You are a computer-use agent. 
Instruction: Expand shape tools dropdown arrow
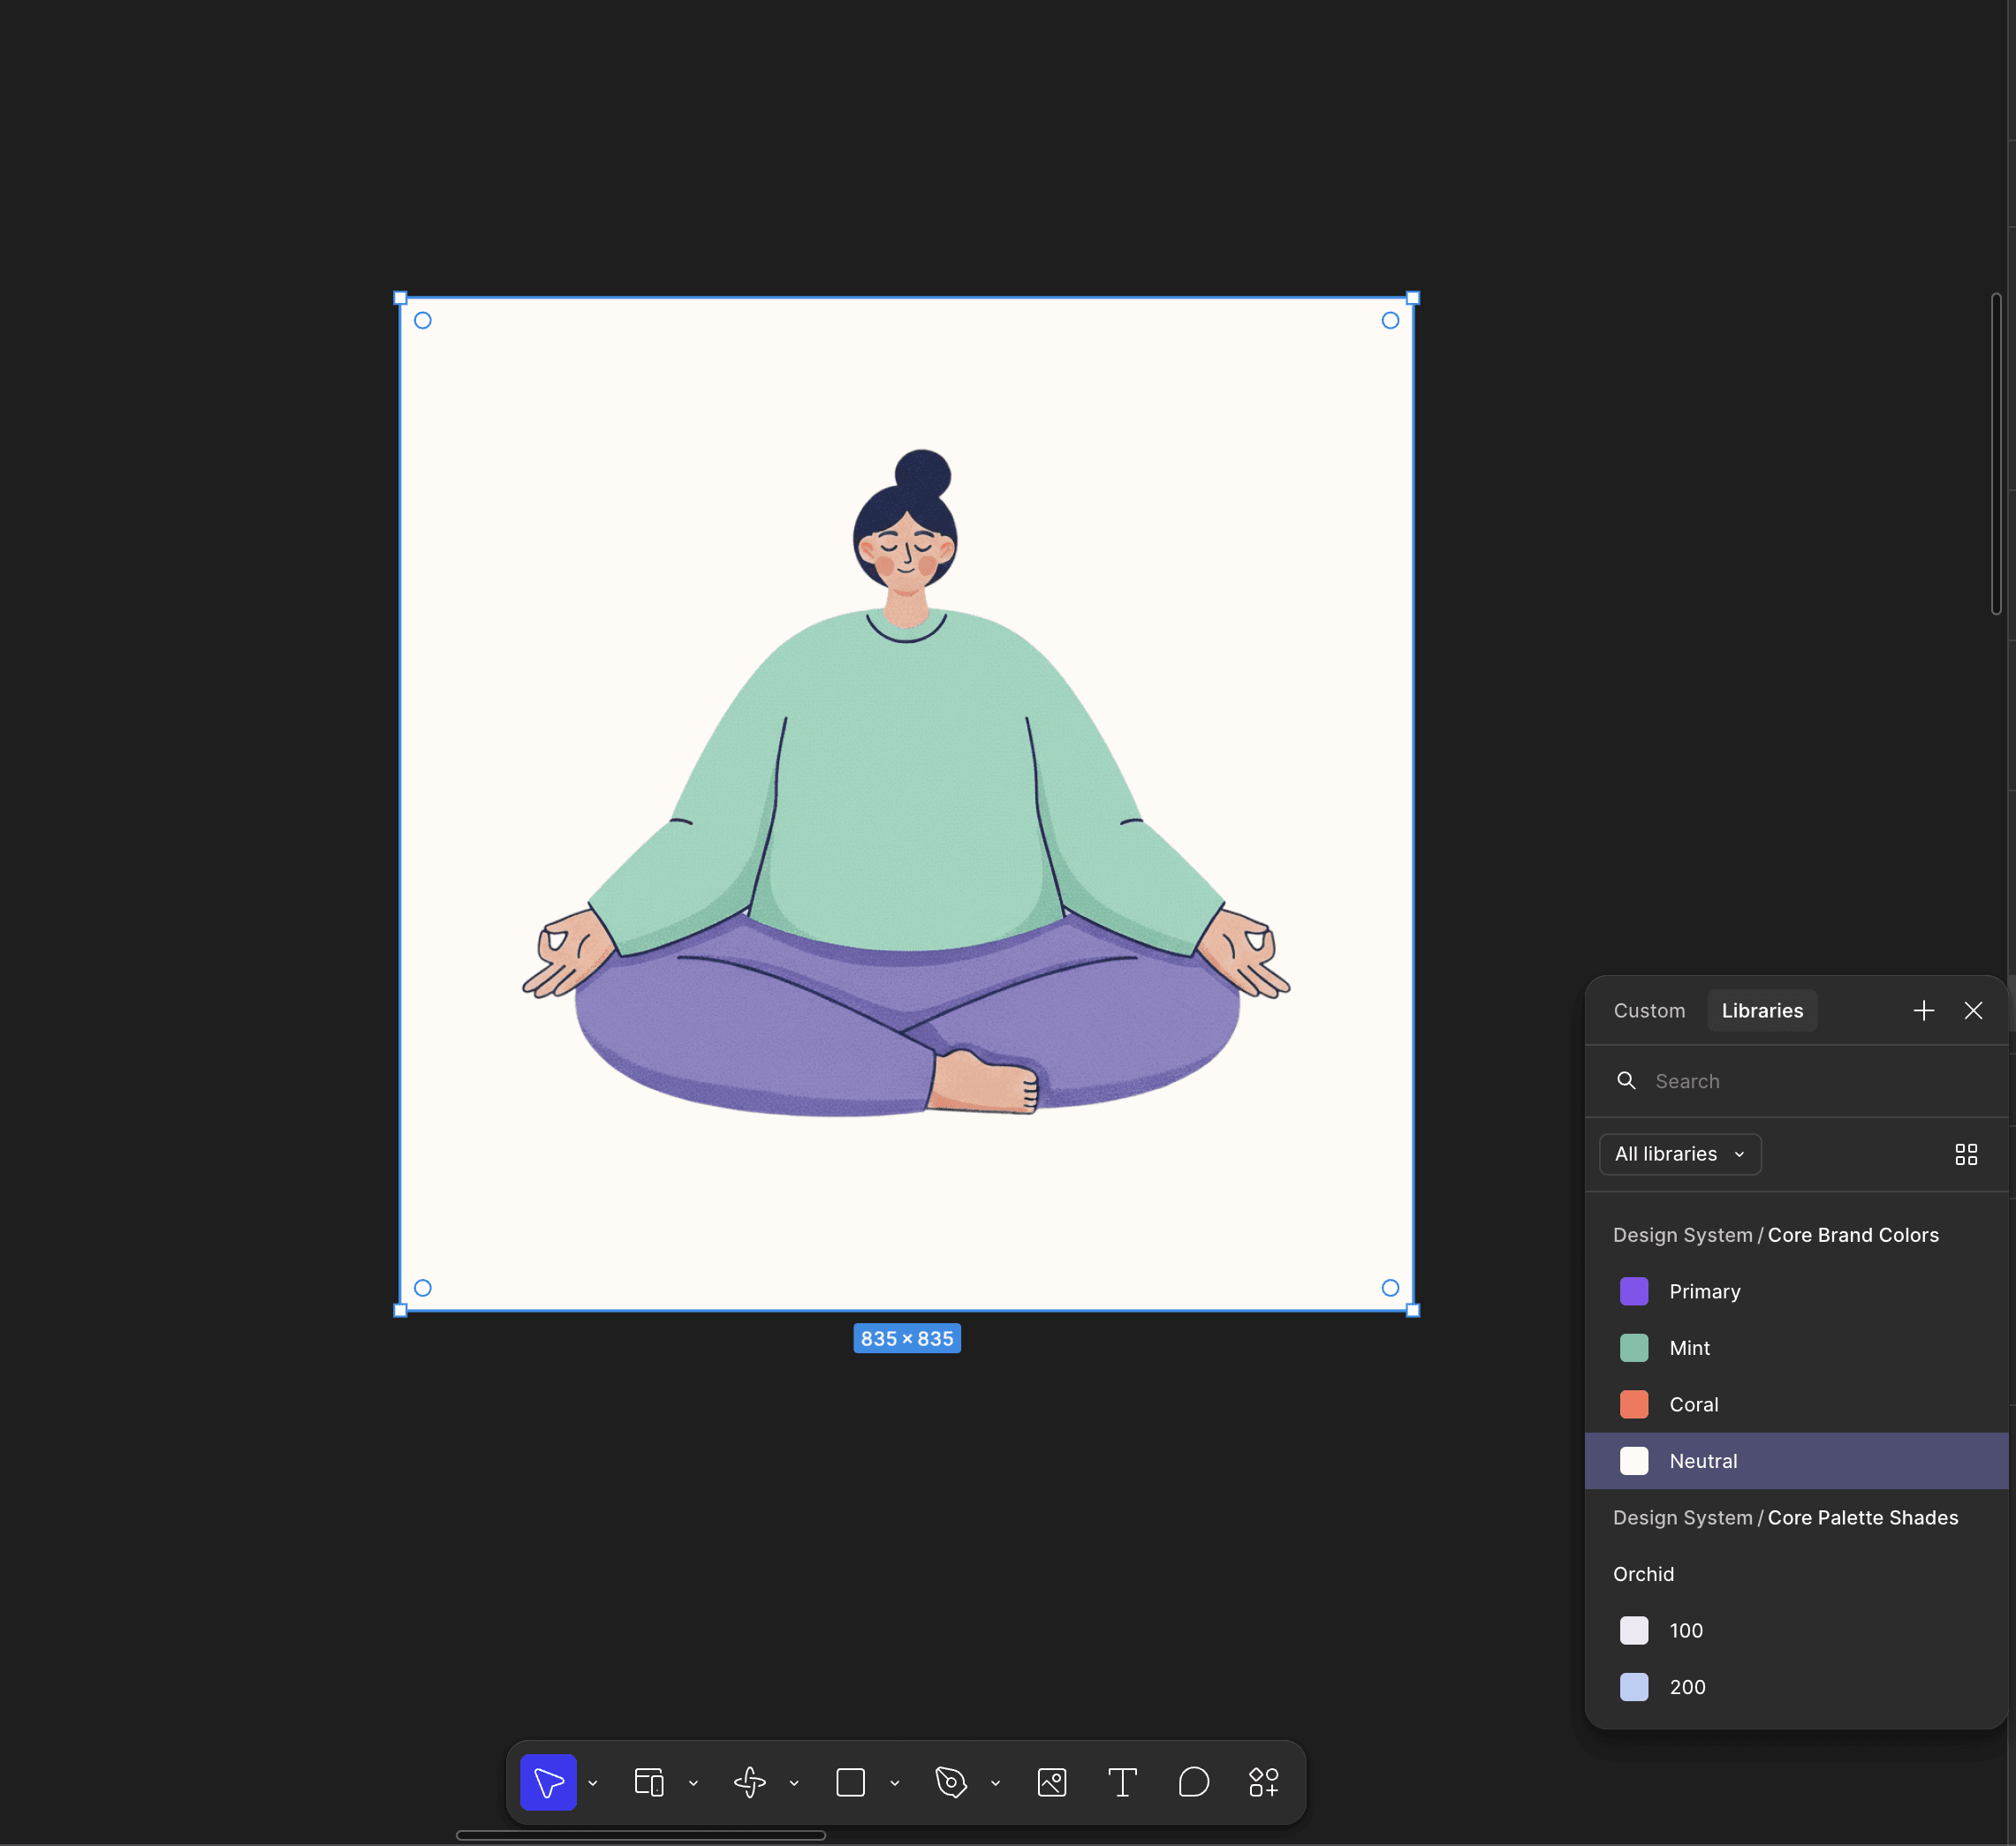tap(895, 1783)
